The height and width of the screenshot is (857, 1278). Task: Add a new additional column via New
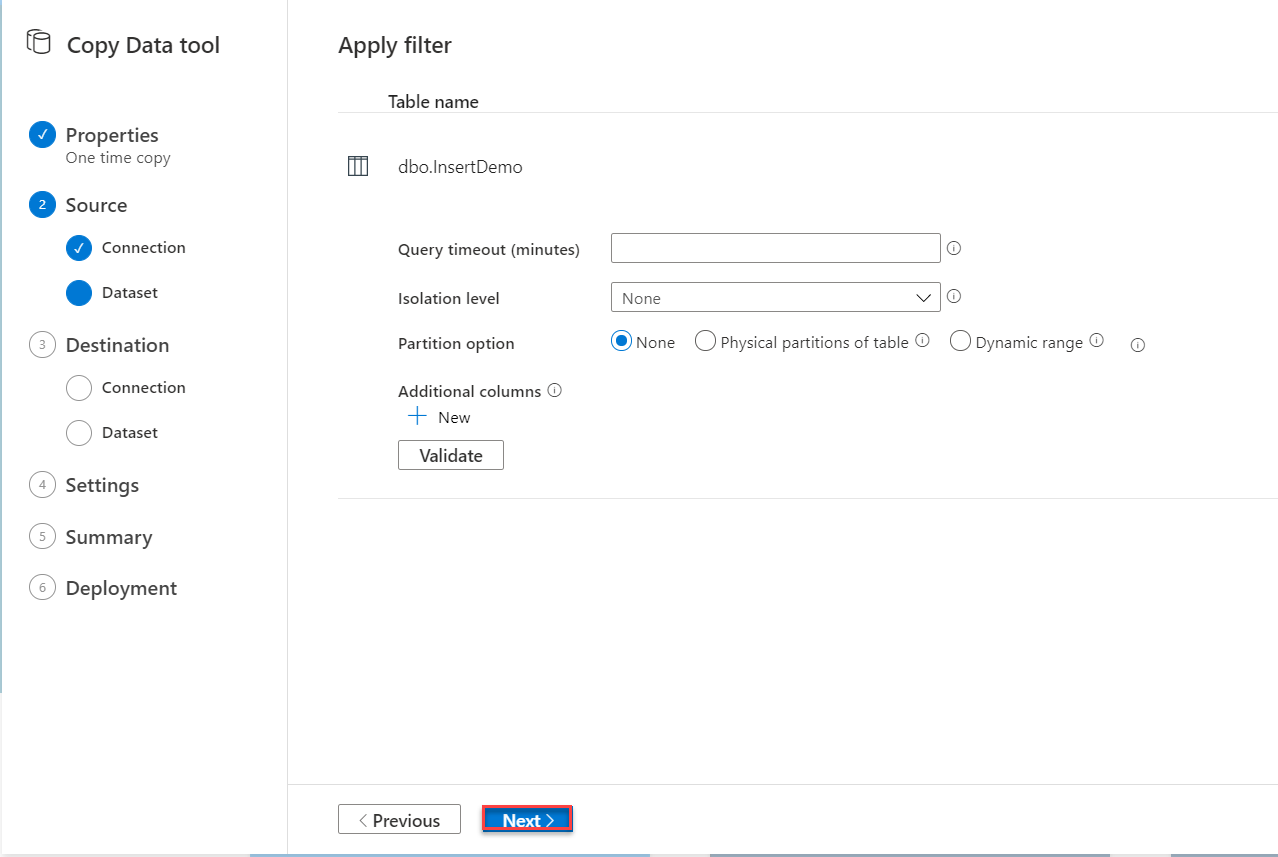coord(438,417)
